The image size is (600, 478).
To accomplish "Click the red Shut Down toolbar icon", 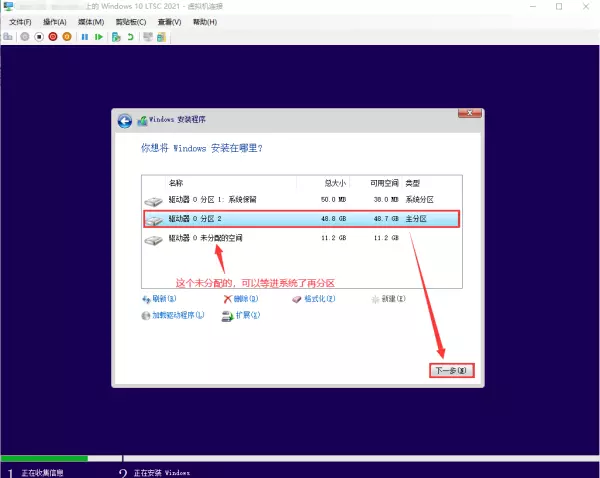I will (53, 37).
